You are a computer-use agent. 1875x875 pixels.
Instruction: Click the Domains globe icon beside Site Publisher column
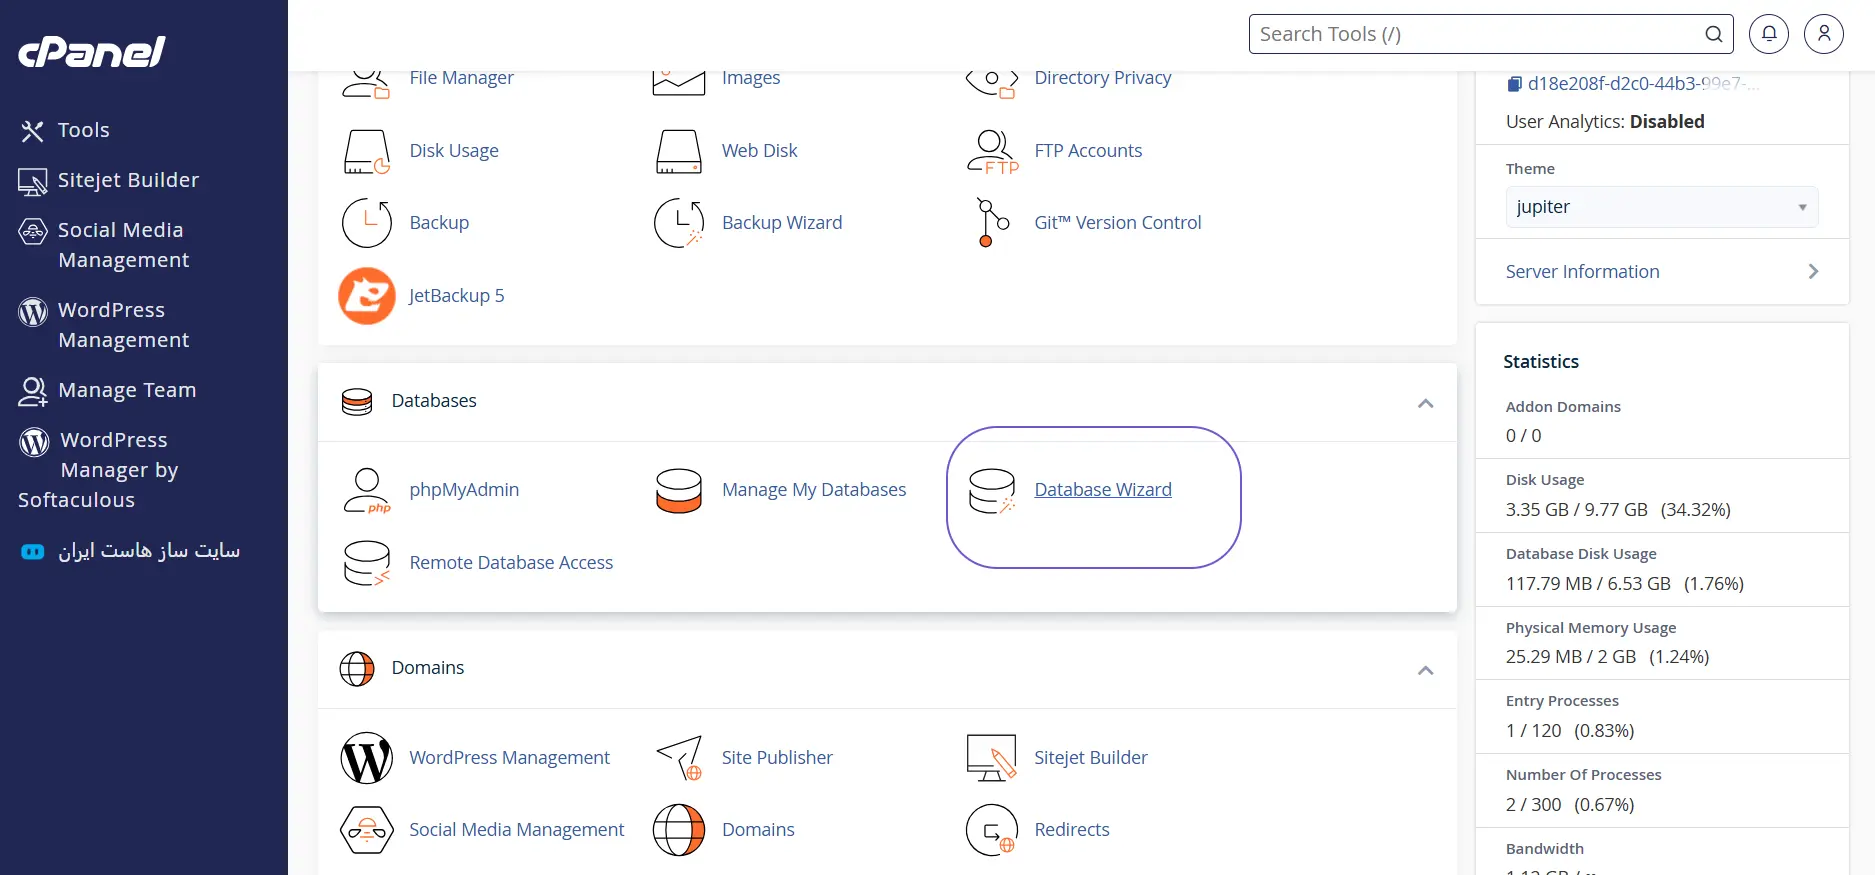coord(679,830)
